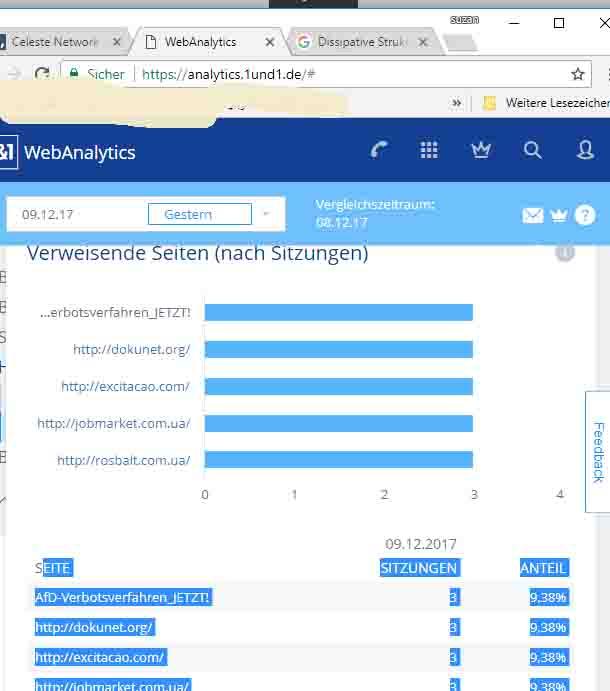Click chart label http://dokunet.org/

[x=132, y=349]
